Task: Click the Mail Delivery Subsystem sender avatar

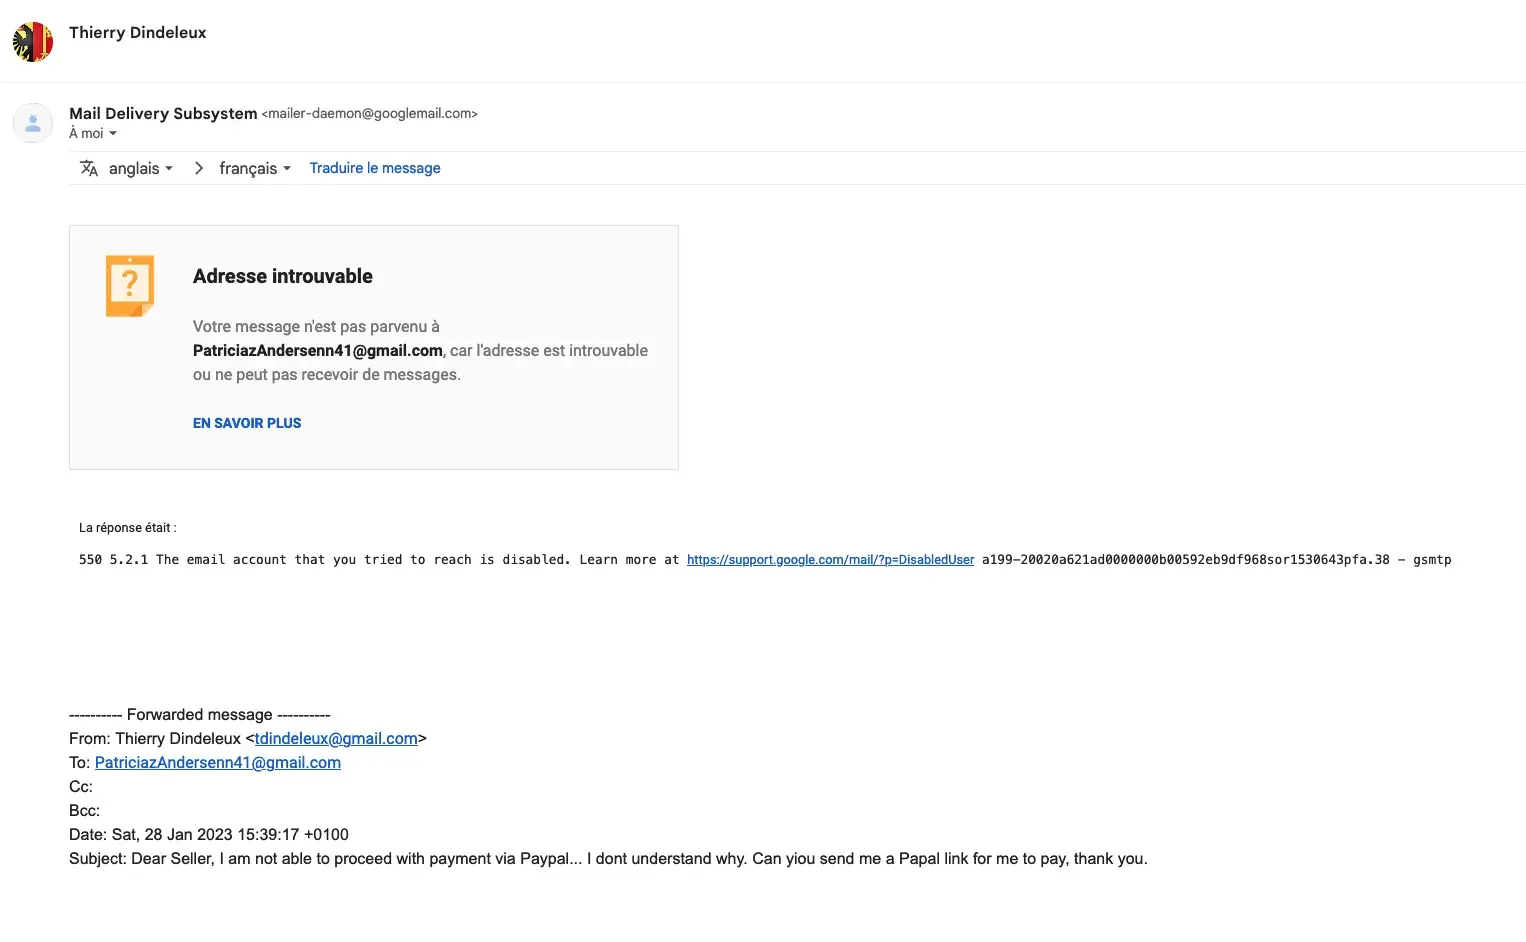Action: (x=33, y=123)
